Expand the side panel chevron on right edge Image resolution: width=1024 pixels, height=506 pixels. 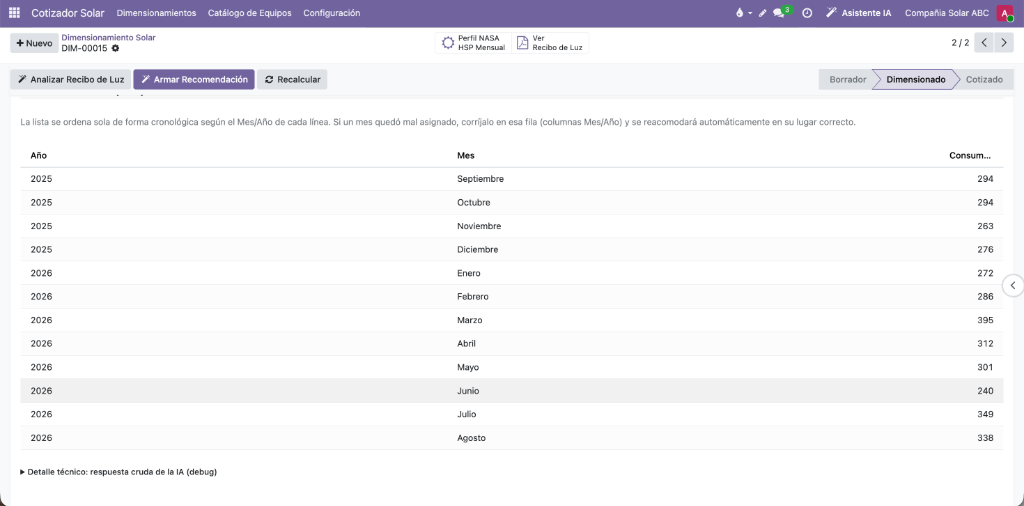point(1012,285)
